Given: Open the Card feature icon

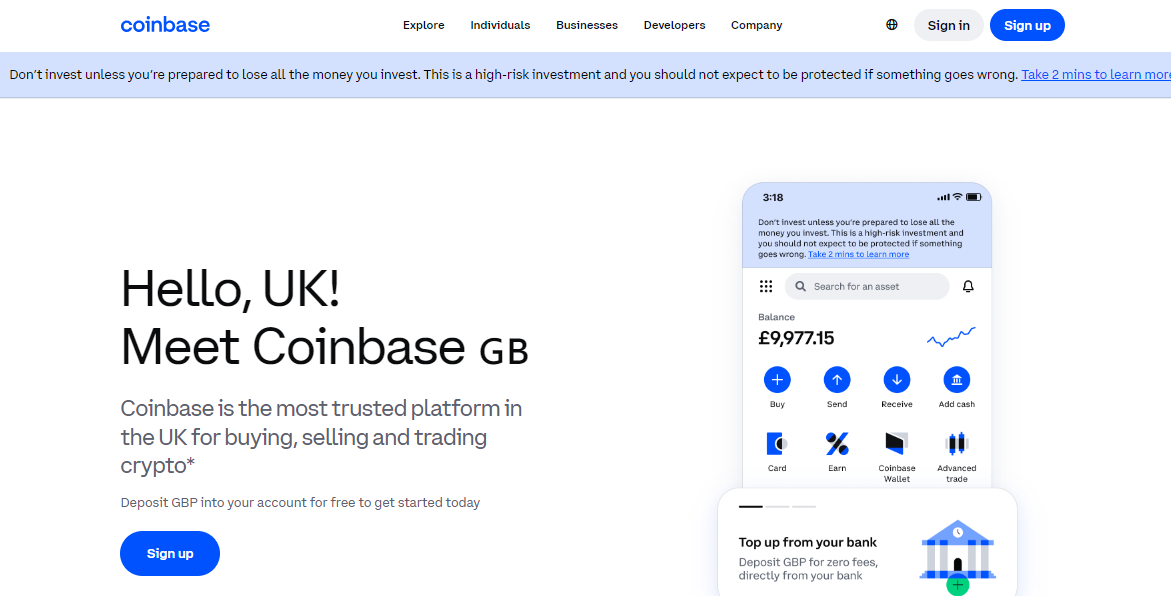Looking at the screenshot, I should [777, 444].
